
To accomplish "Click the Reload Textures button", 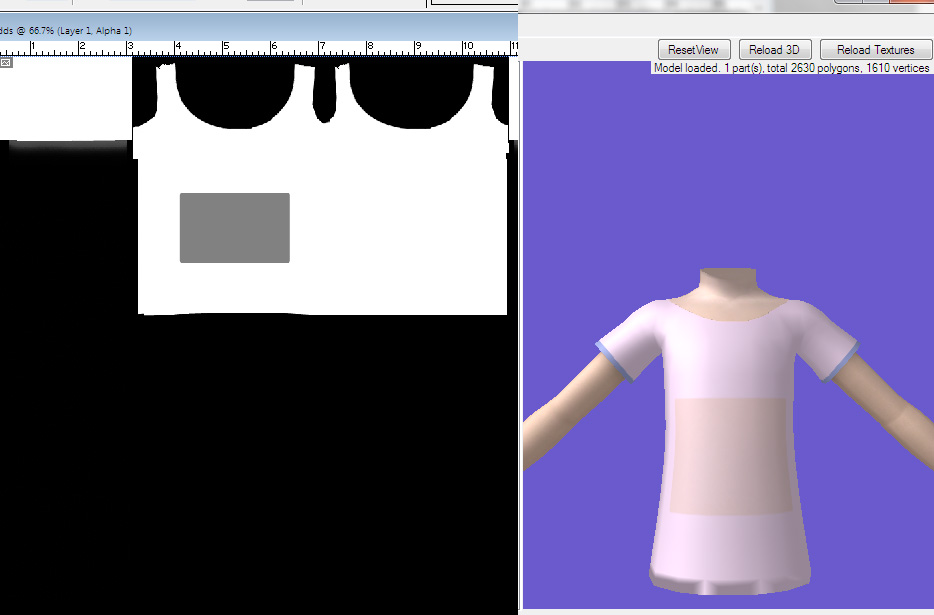I will [875, 49].
